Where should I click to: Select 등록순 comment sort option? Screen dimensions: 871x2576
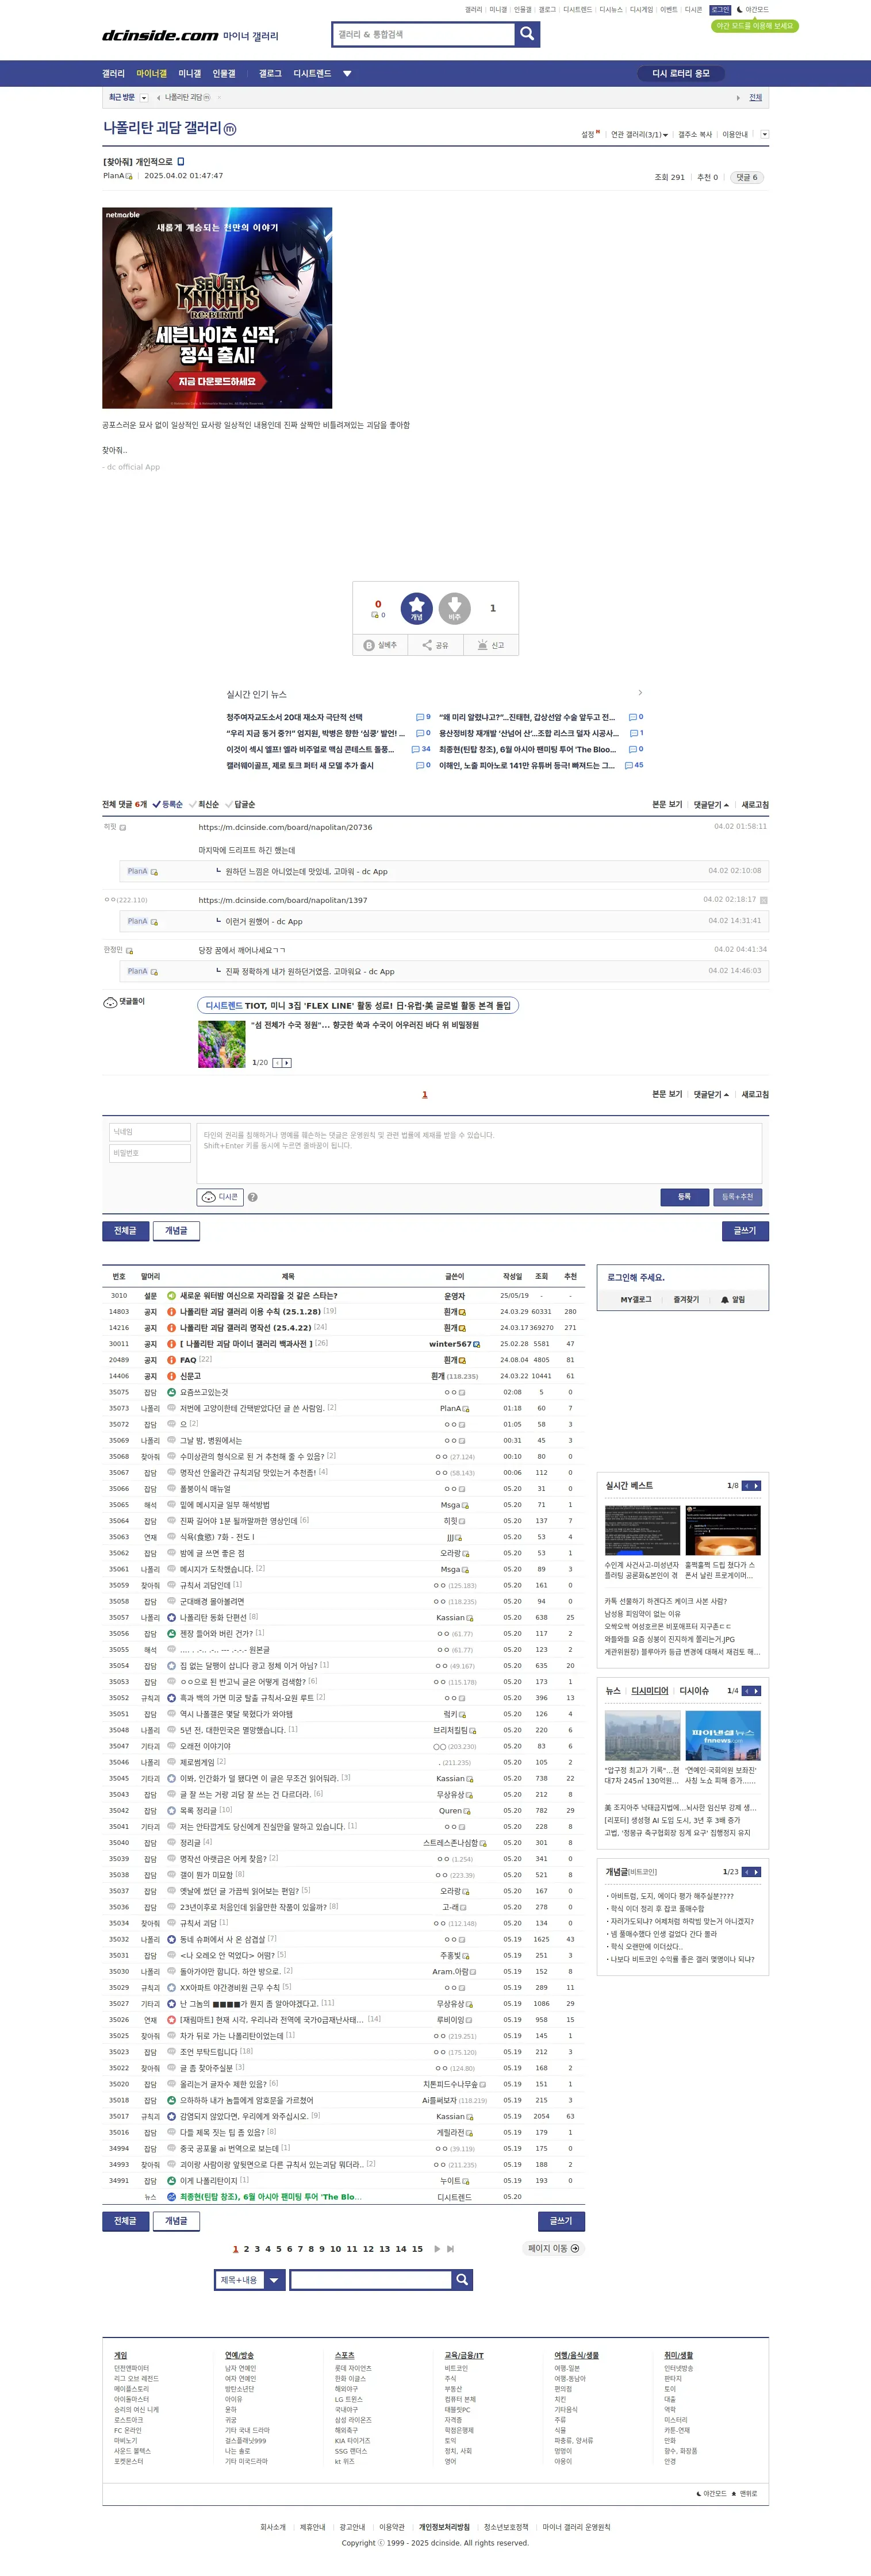[x=168, y=805]
